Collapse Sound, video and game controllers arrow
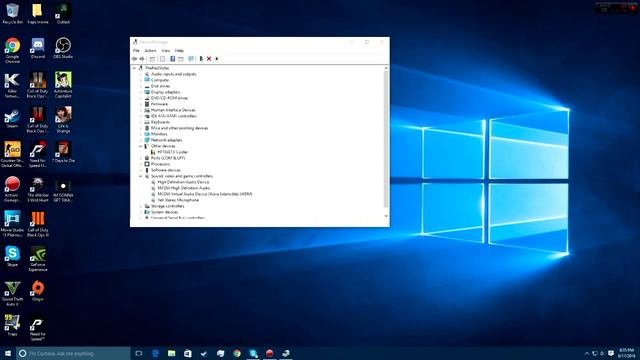 pyautogui.click(x=141, y=176)
